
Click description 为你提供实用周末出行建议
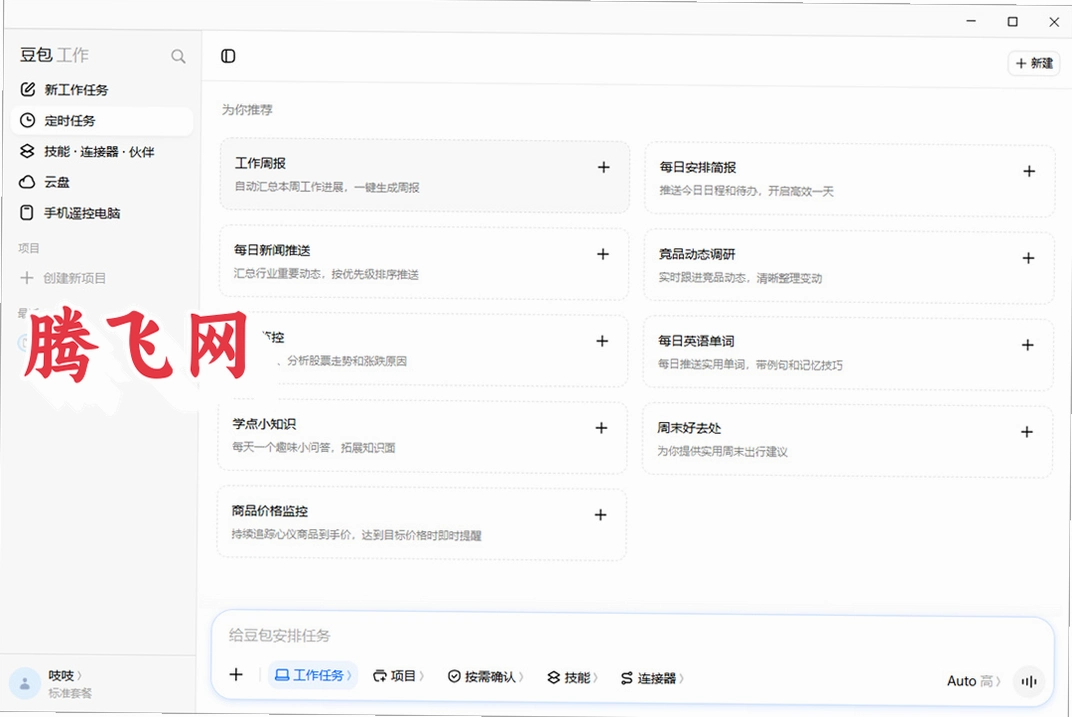coord(722,452)
